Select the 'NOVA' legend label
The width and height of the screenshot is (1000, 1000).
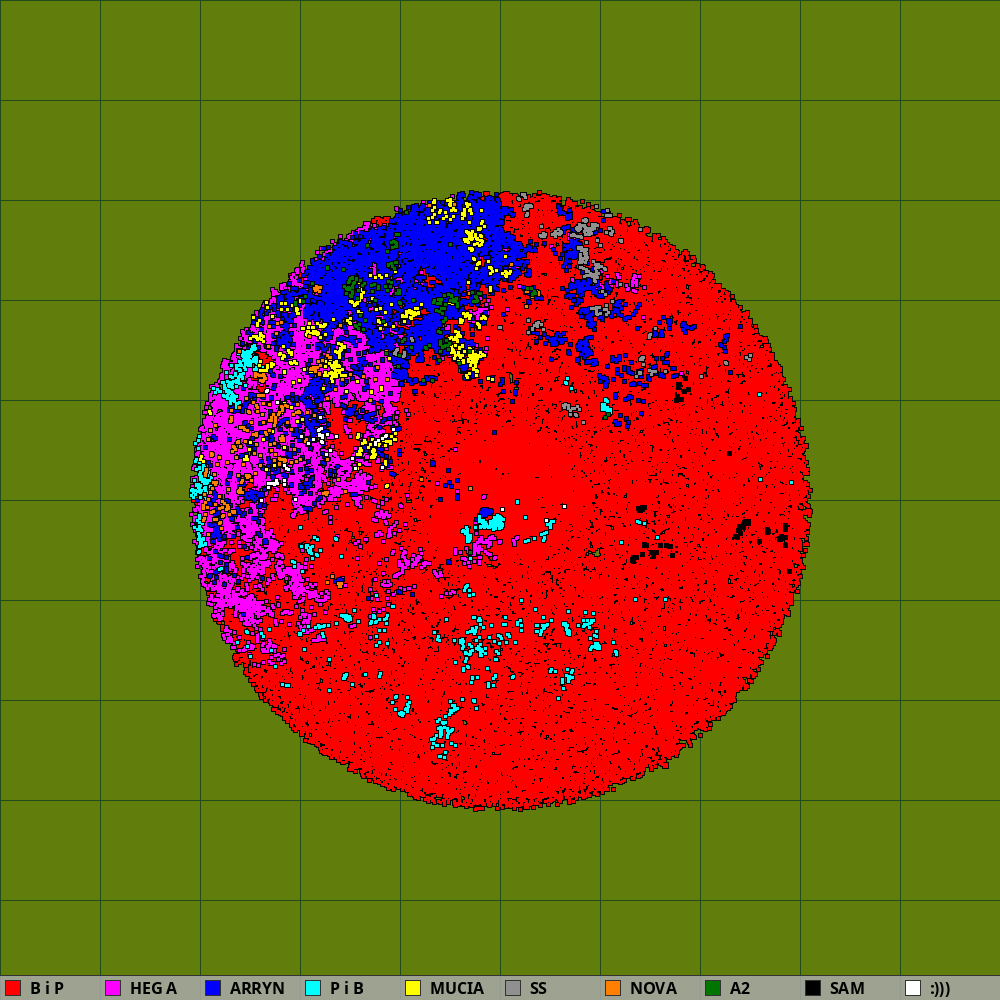[653, 988]
